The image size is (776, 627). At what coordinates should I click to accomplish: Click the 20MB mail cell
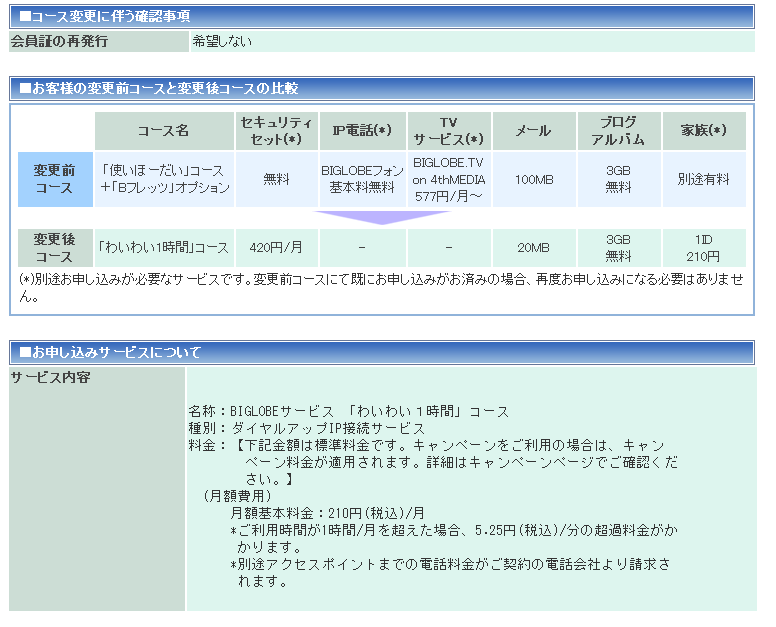pyautogui.click(x=534, y=248)
